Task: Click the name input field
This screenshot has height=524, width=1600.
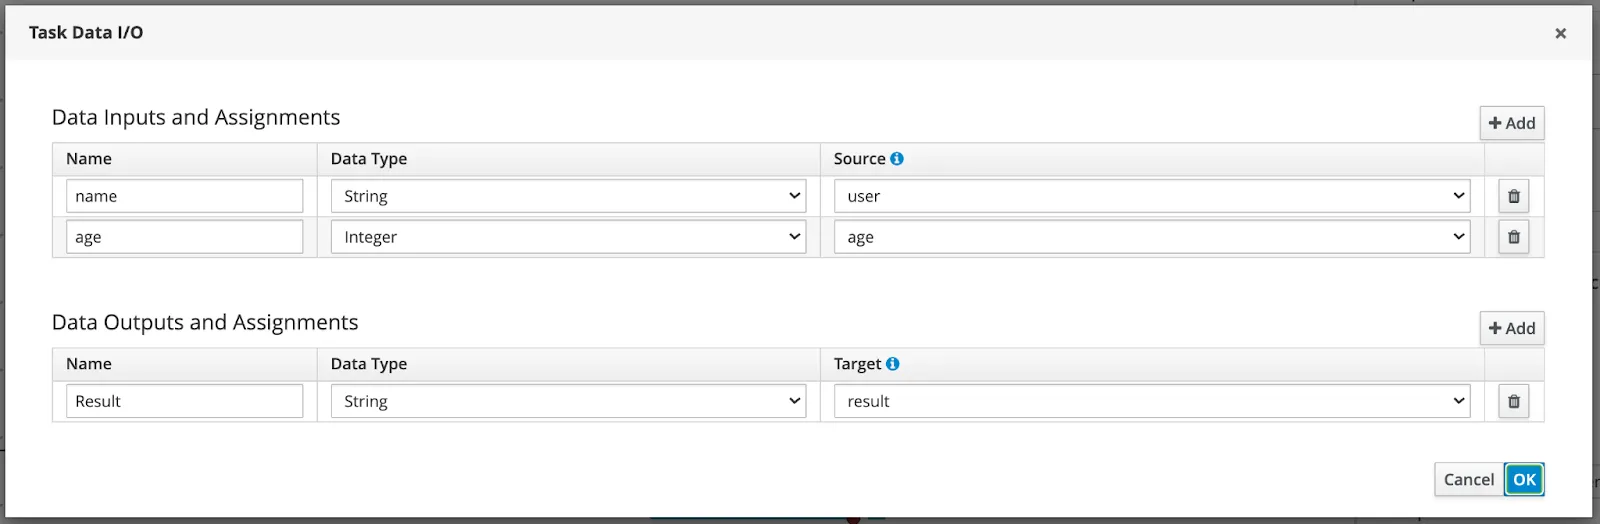Action: (184, 196)
